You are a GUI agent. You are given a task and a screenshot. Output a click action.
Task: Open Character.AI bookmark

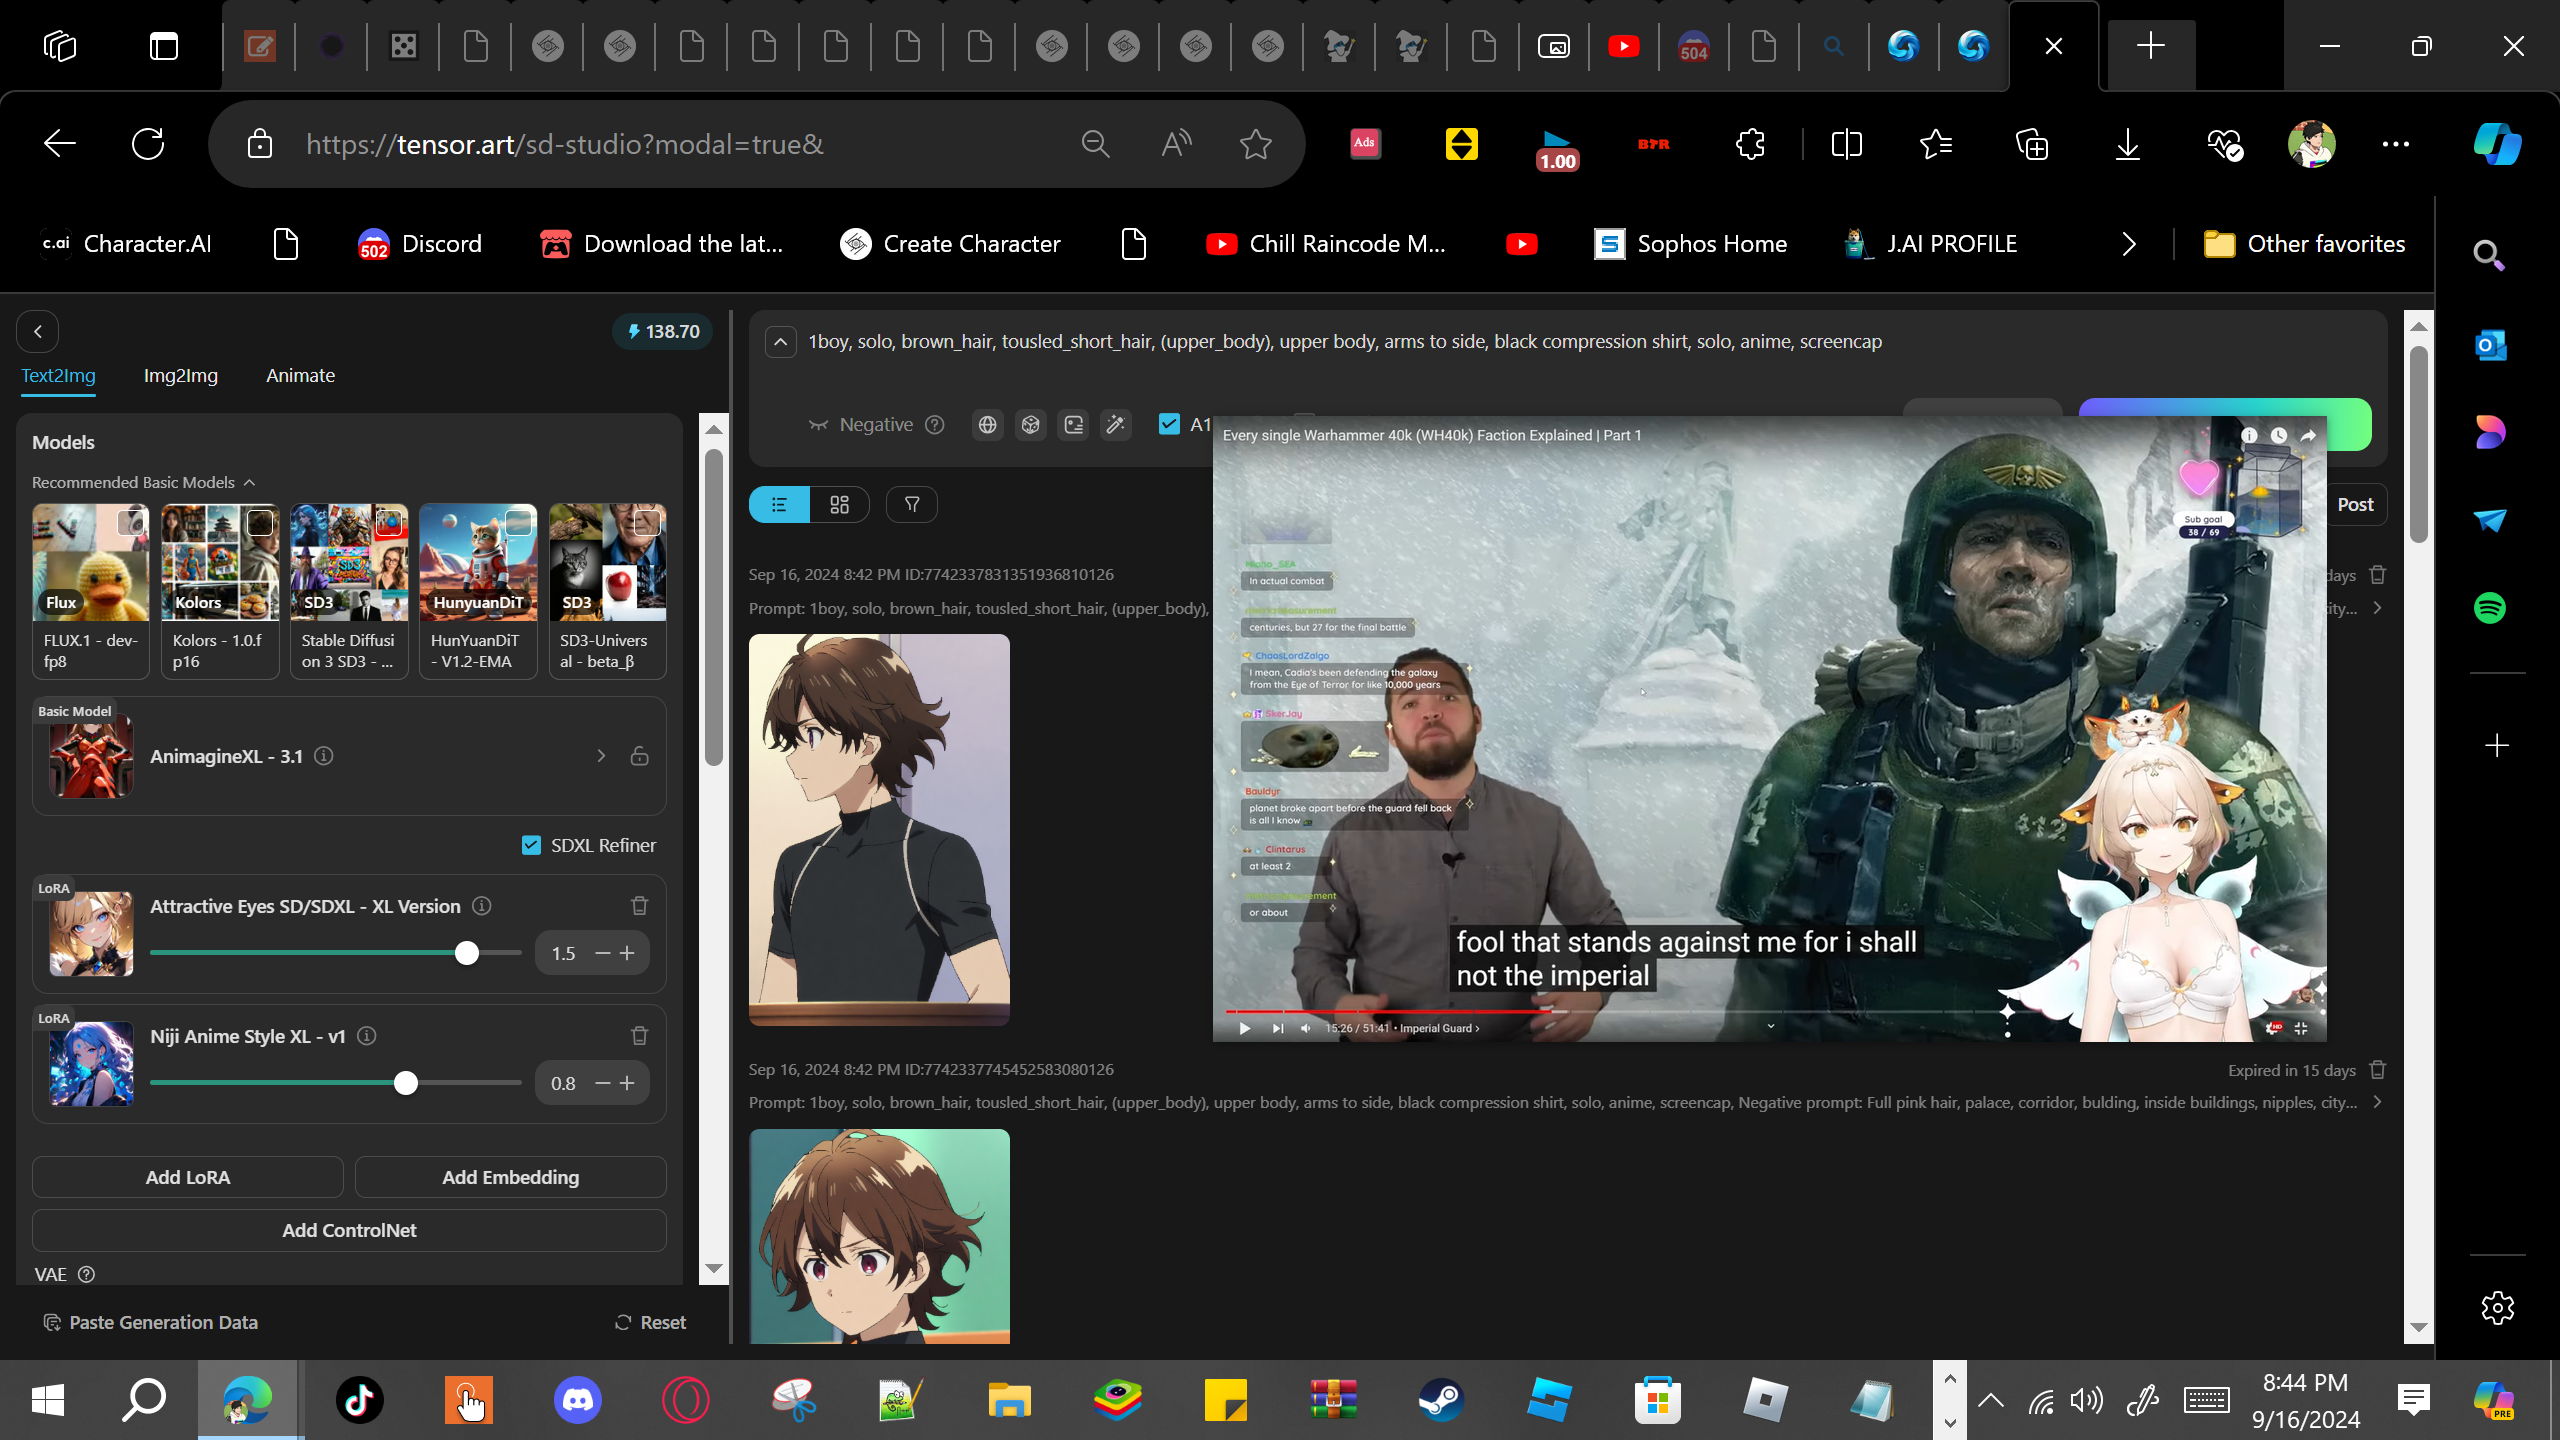(127, 244)
